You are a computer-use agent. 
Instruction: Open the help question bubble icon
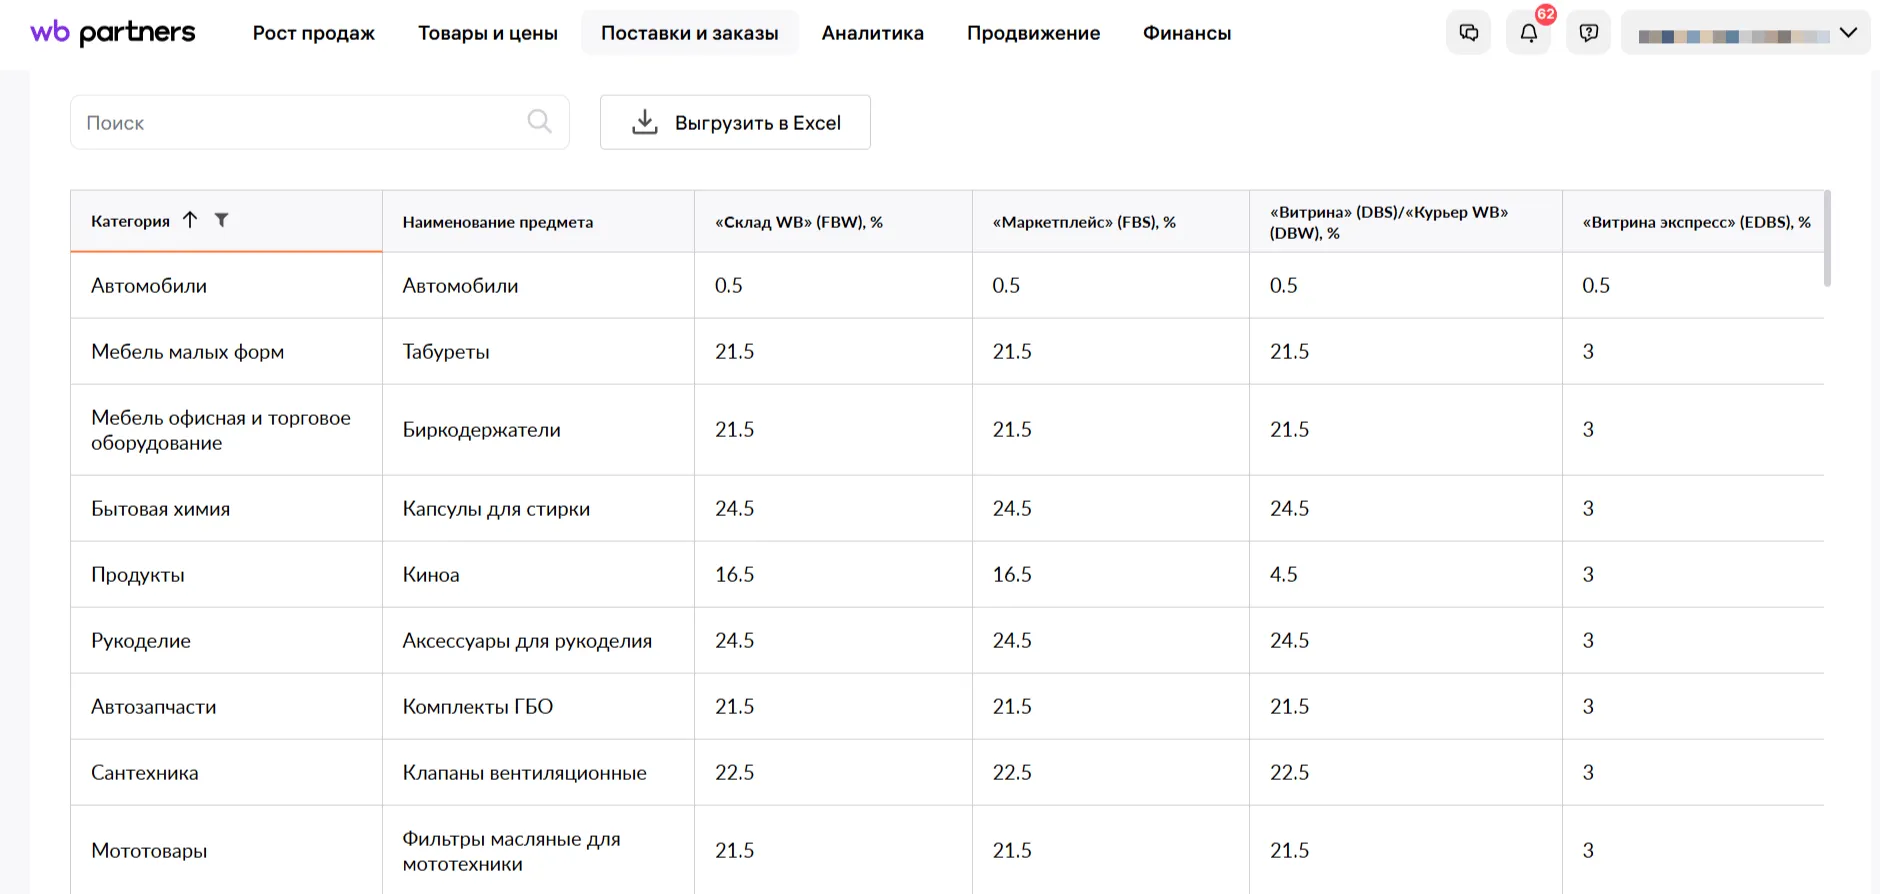1588,33
